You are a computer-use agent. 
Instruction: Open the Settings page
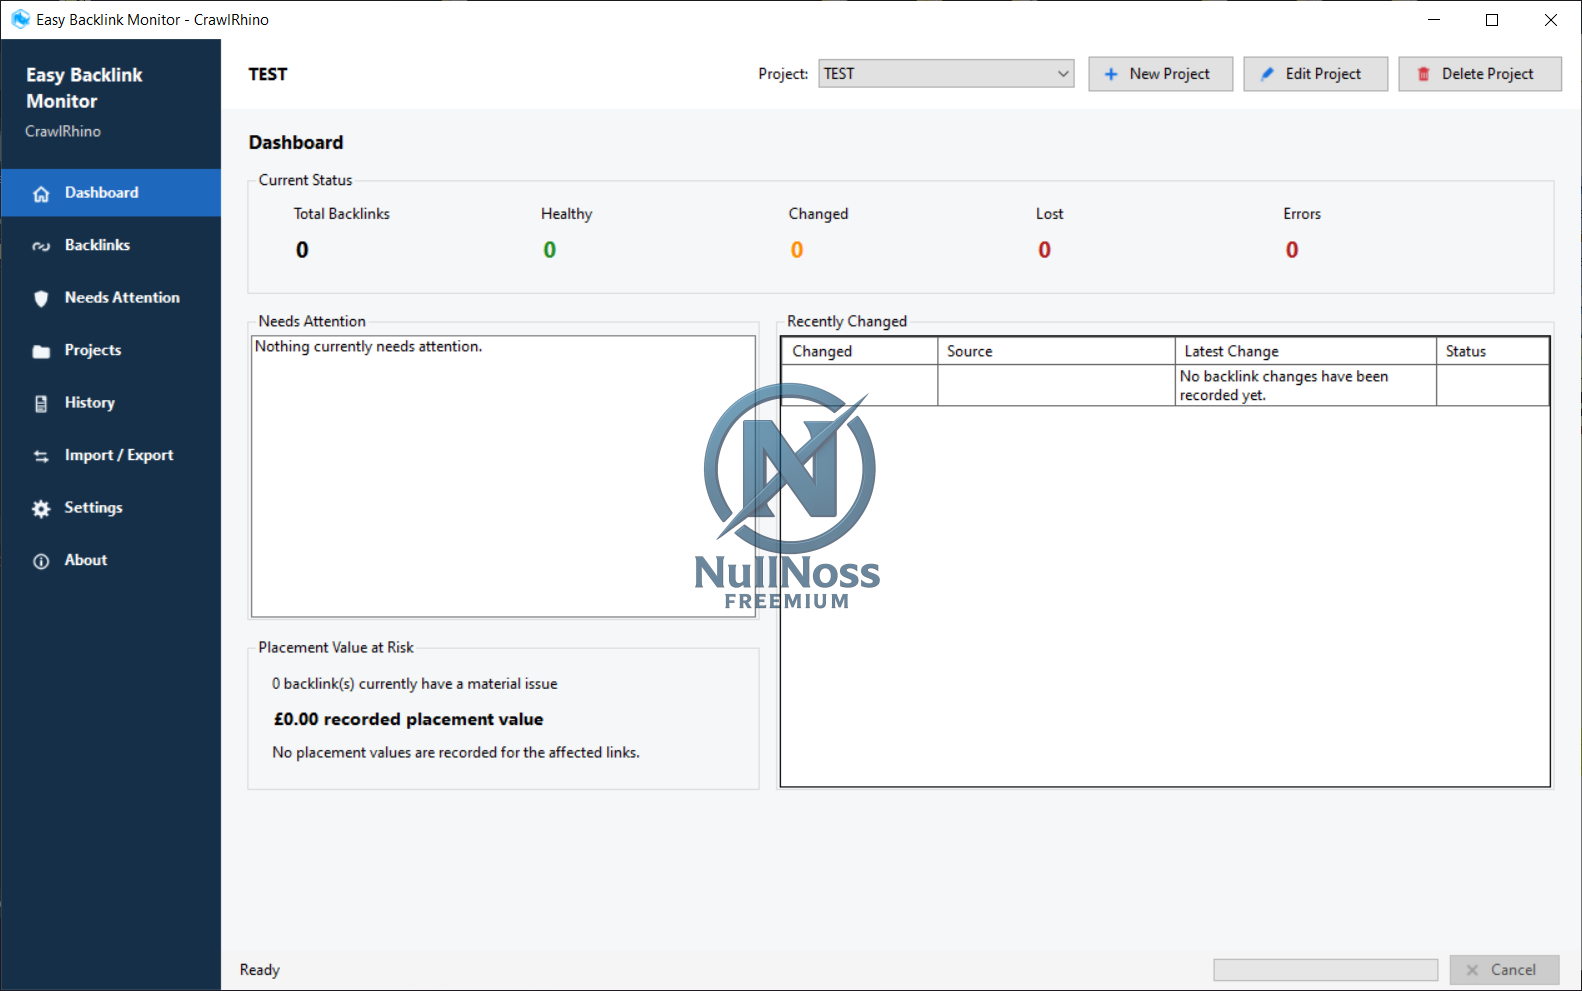(x=111, y=508)
